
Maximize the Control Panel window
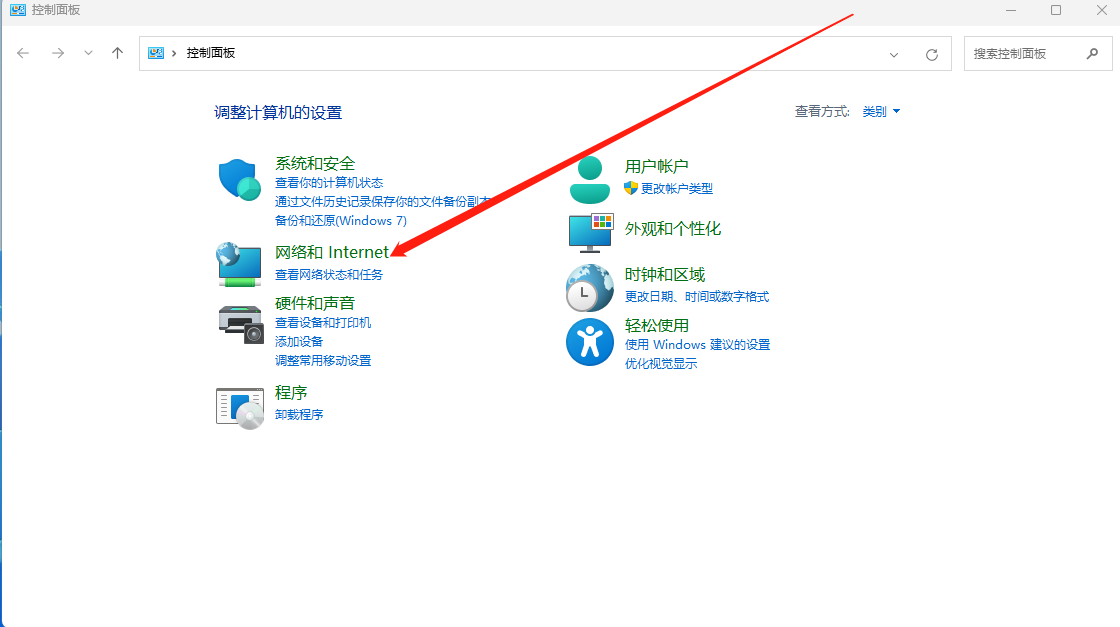point(1056,10)
